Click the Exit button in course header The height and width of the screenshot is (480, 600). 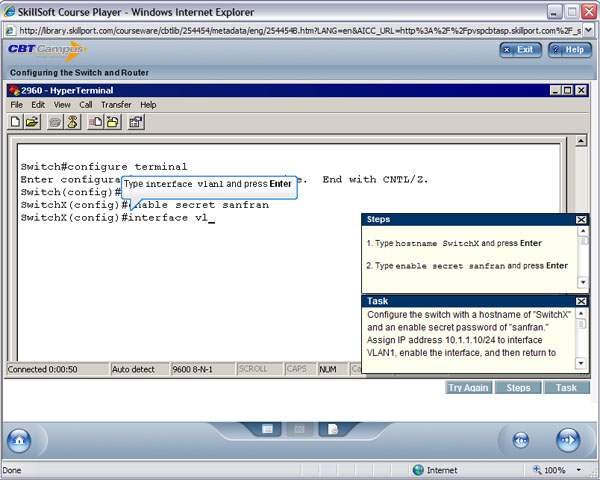click(519, 49)
